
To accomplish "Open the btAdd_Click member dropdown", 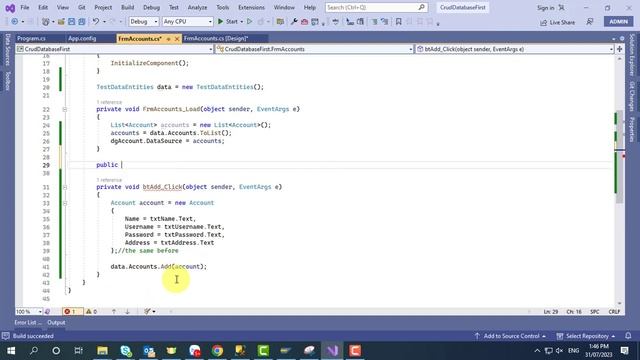I will 514,49.
